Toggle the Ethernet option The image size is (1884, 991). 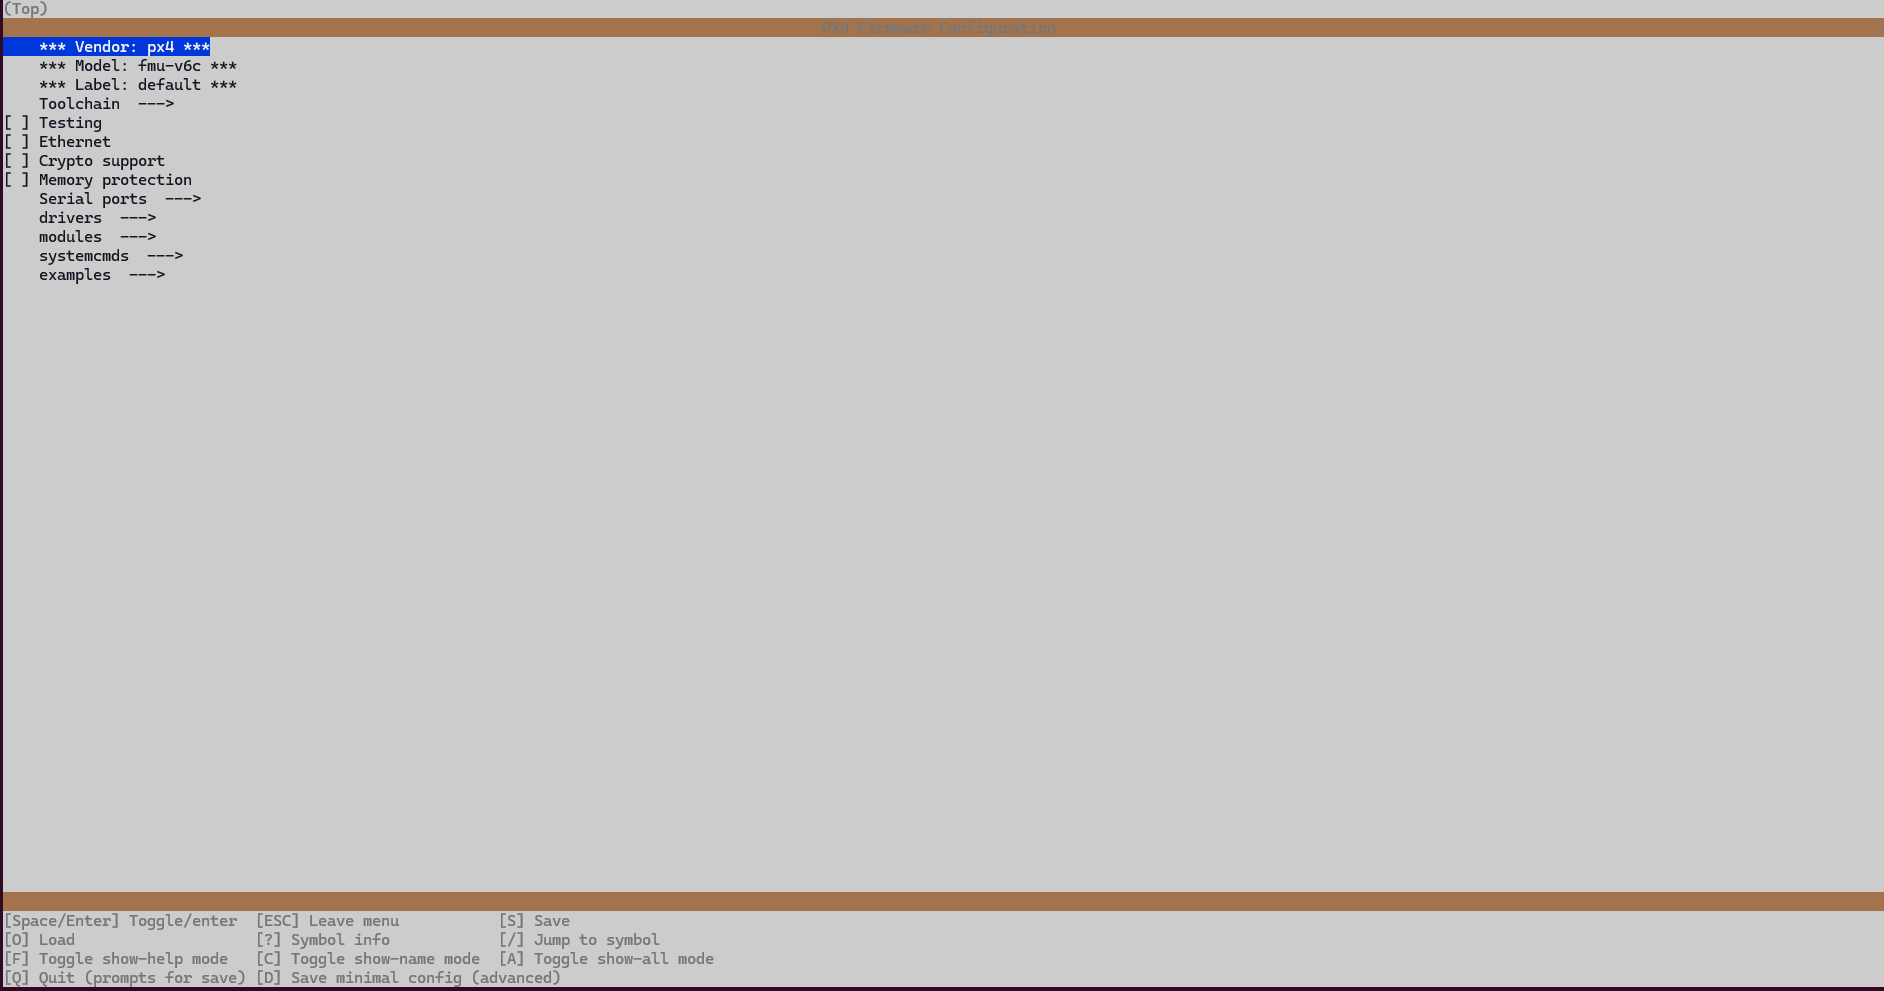tap(75, 141)
